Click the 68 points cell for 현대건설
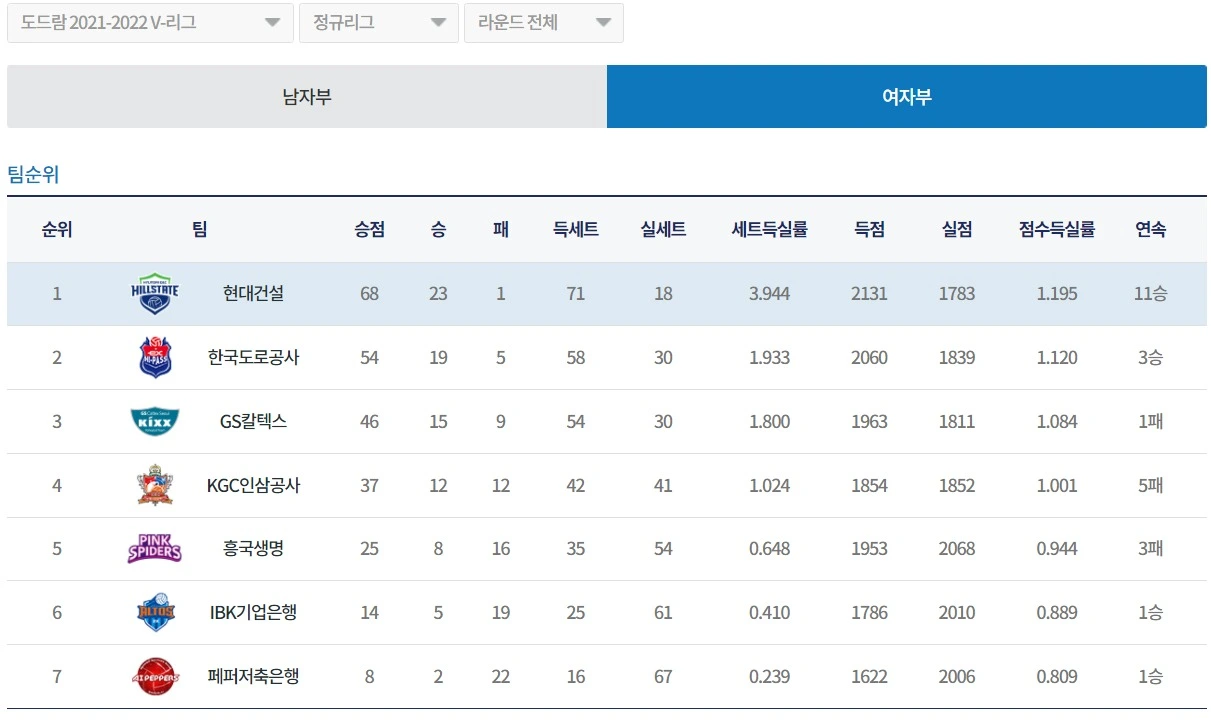 pos(369,294)
